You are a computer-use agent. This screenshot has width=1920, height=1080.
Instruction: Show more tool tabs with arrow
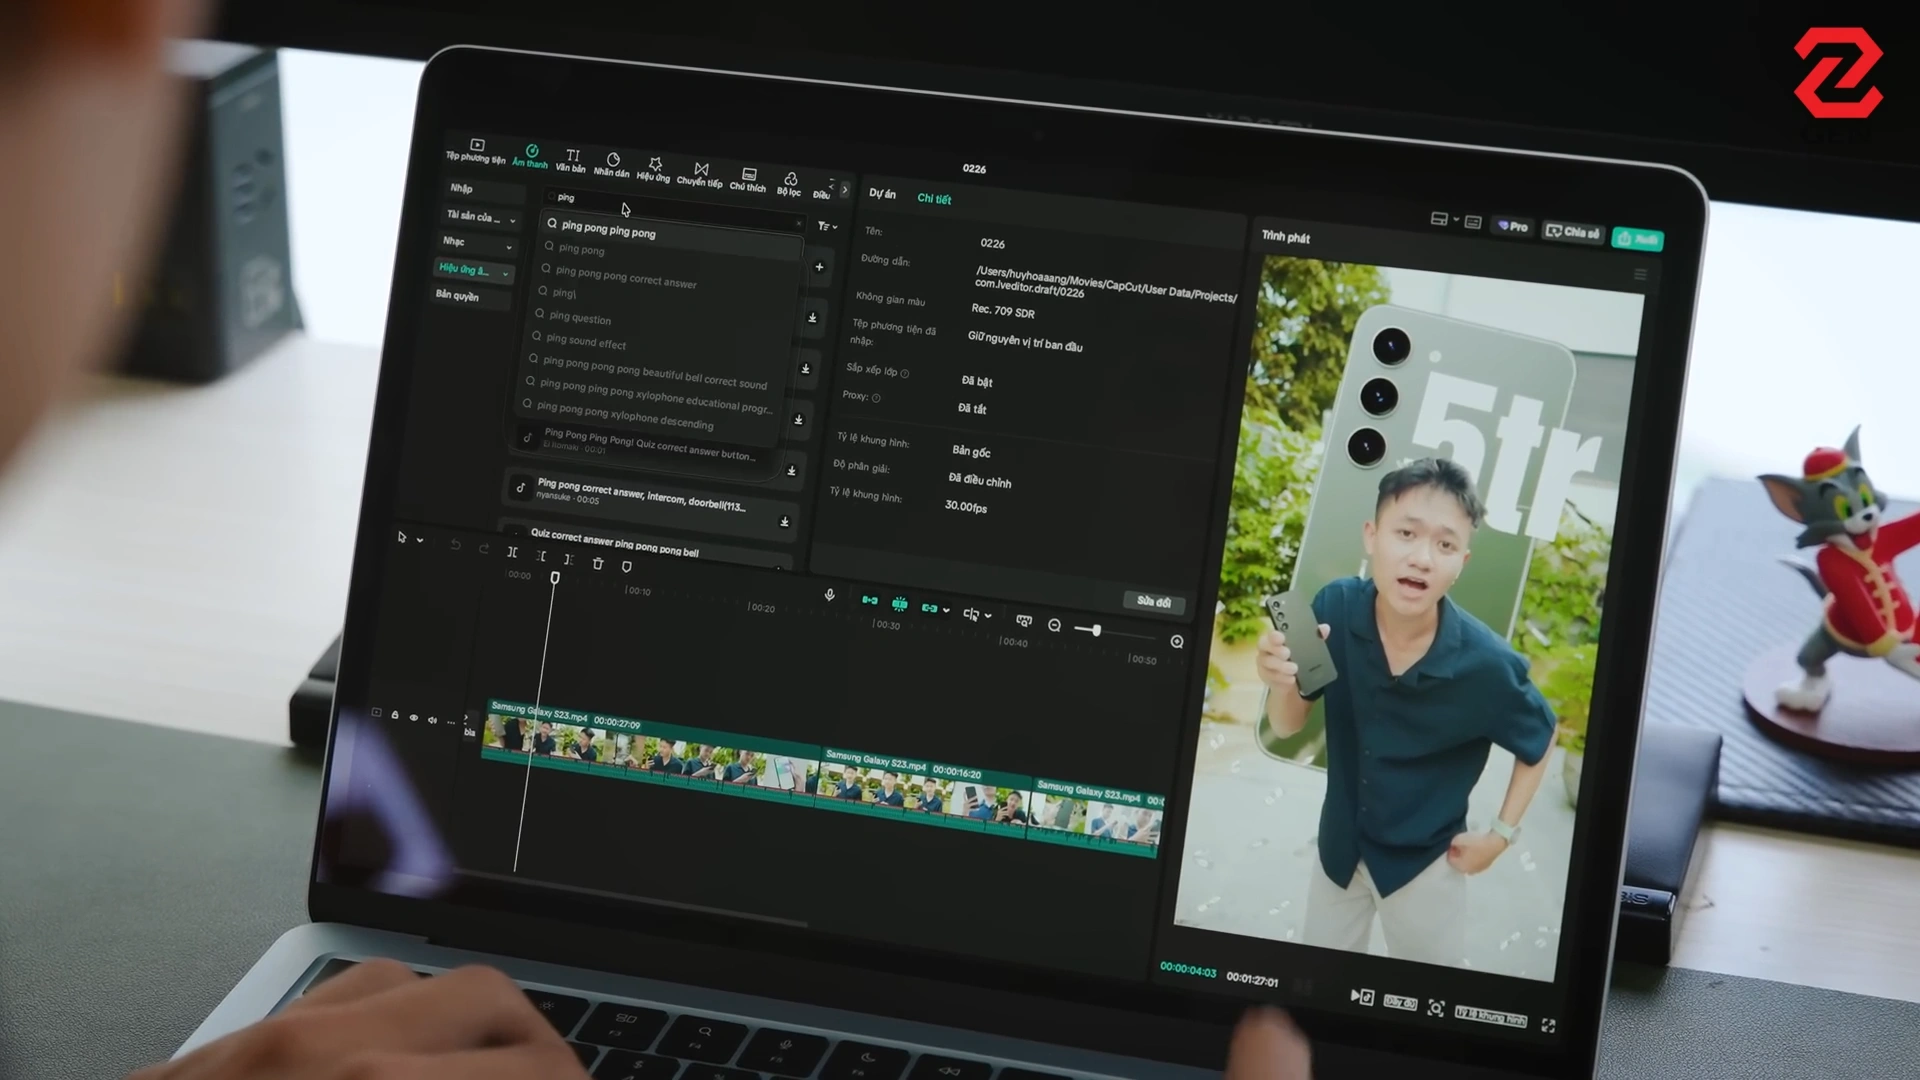845,189
